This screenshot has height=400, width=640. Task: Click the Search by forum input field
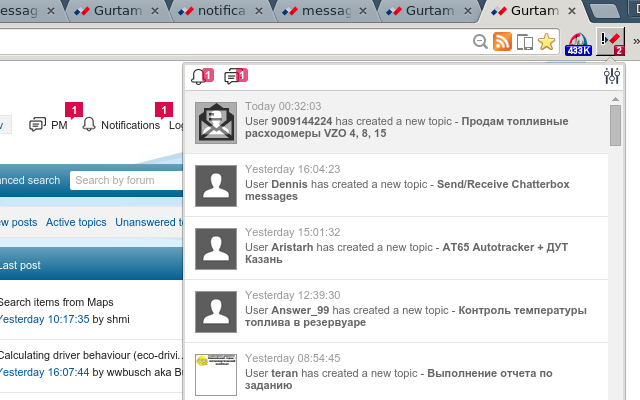[127, 180]
